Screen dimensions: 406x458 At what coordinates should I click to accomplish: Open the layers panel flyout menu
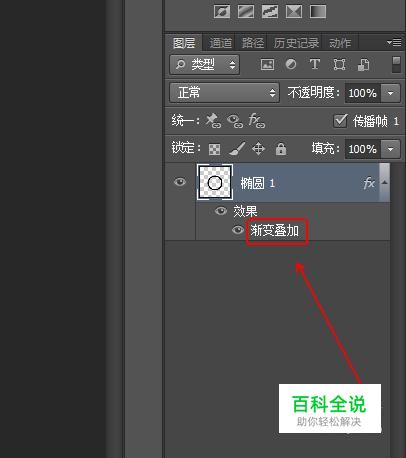pos(394,43)
